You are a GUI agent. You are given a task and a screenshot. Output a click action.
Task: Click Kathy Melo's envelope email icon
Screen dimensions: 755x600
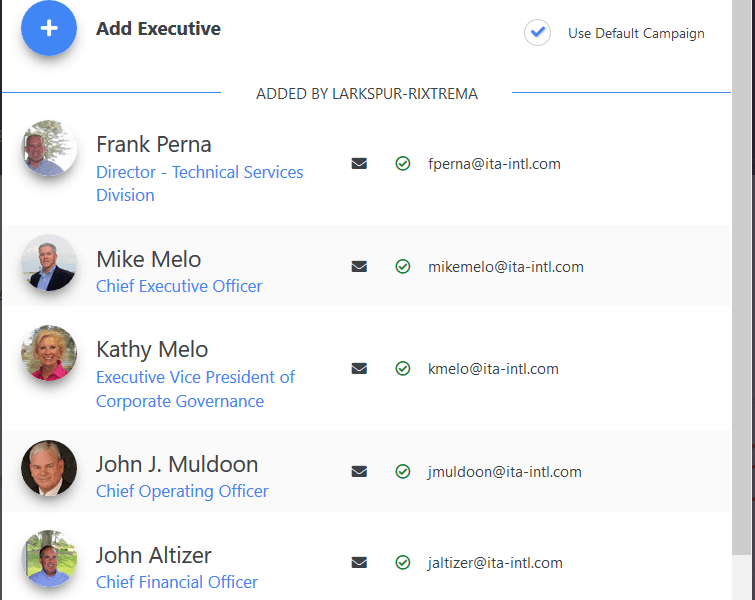tap(359, 369)
